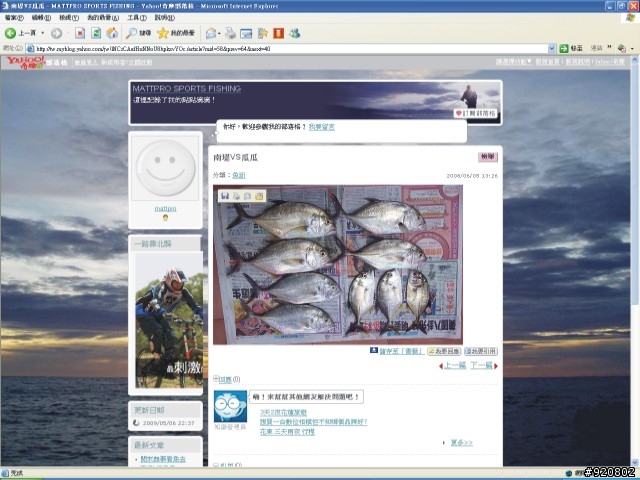Click the page icon in address bar
Viewport: 640px width, 480px height.
coord(30,49)
